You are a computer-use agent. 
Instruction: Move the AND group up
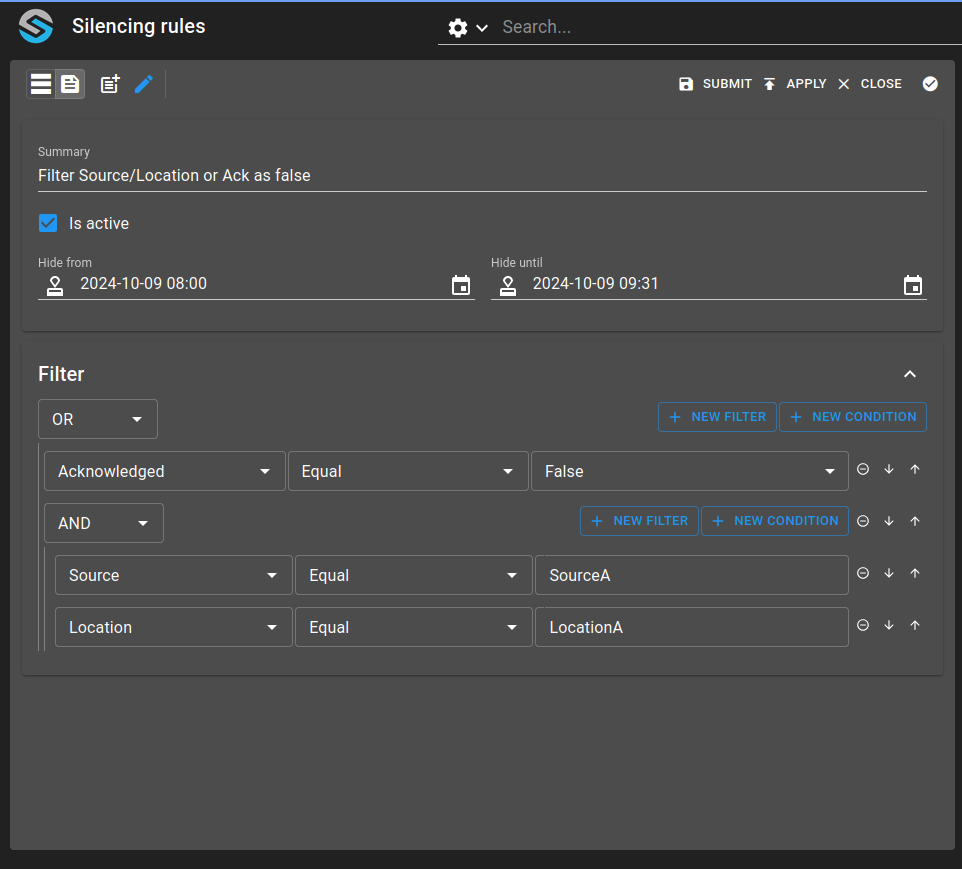click(x=915, y=521)
